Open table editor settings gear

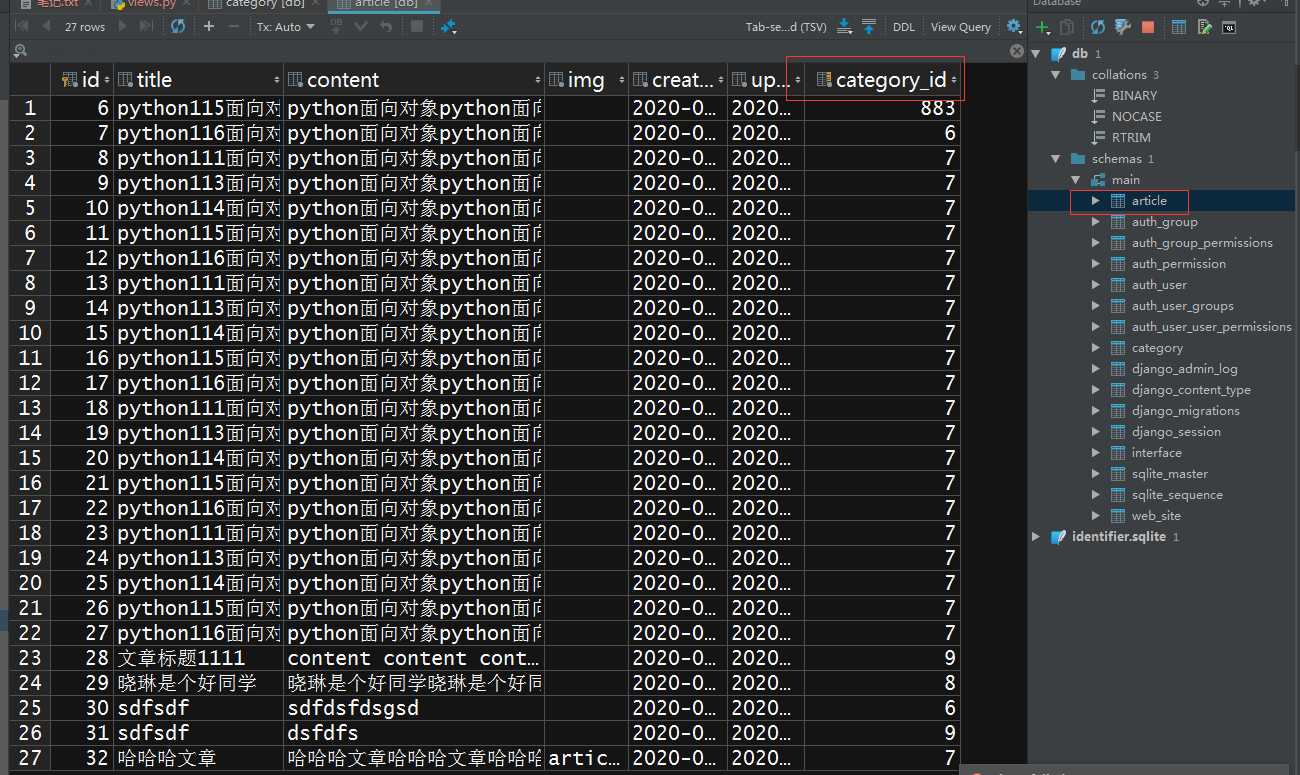1014,27
